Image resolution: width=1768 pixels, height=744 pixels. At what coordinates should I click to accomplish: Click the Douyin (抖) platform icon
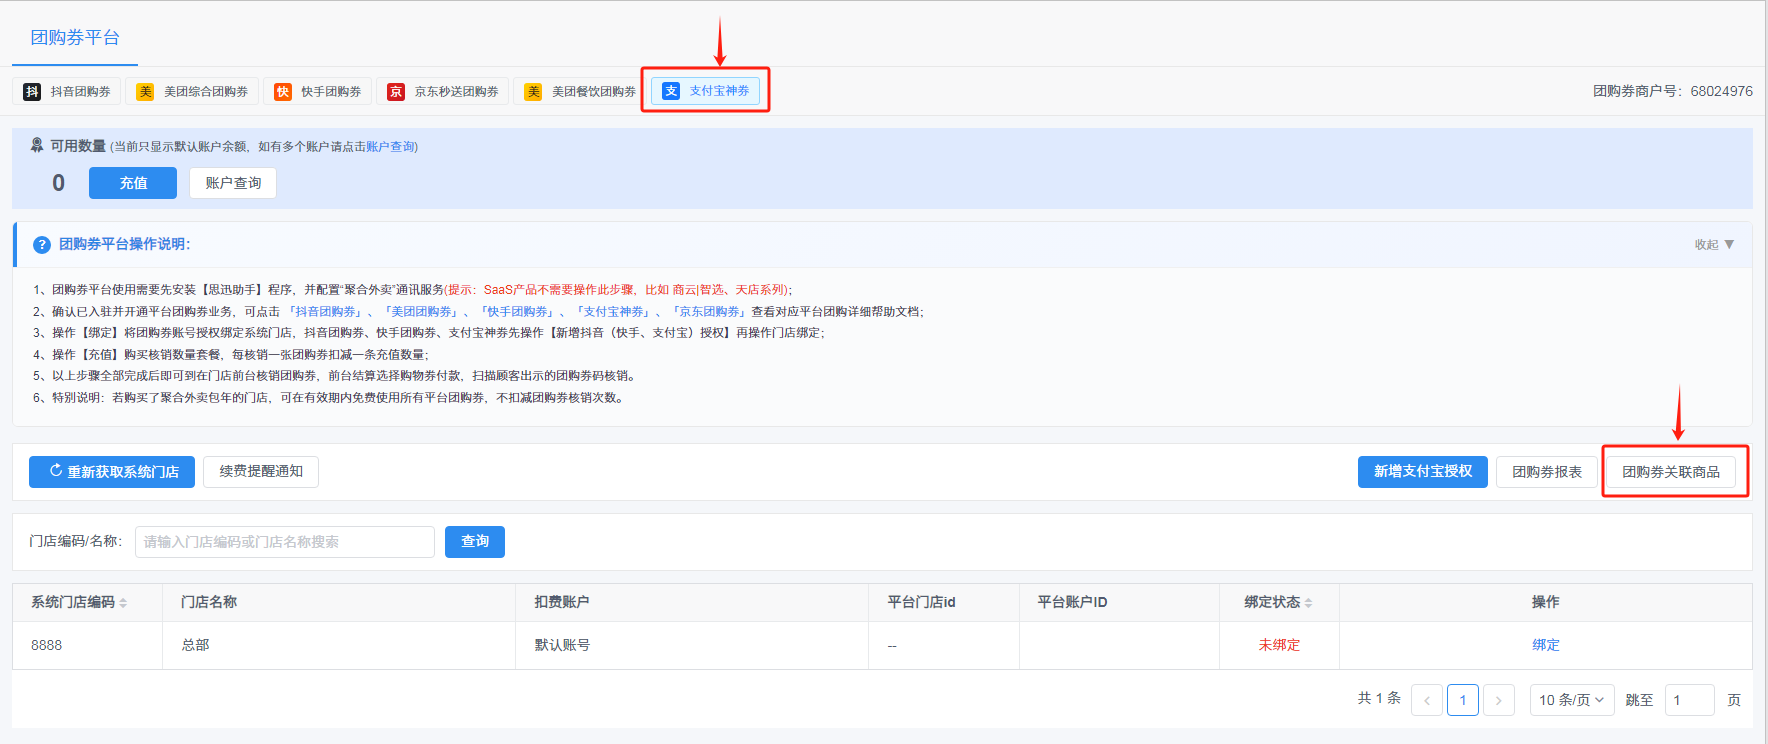(32, 92)
